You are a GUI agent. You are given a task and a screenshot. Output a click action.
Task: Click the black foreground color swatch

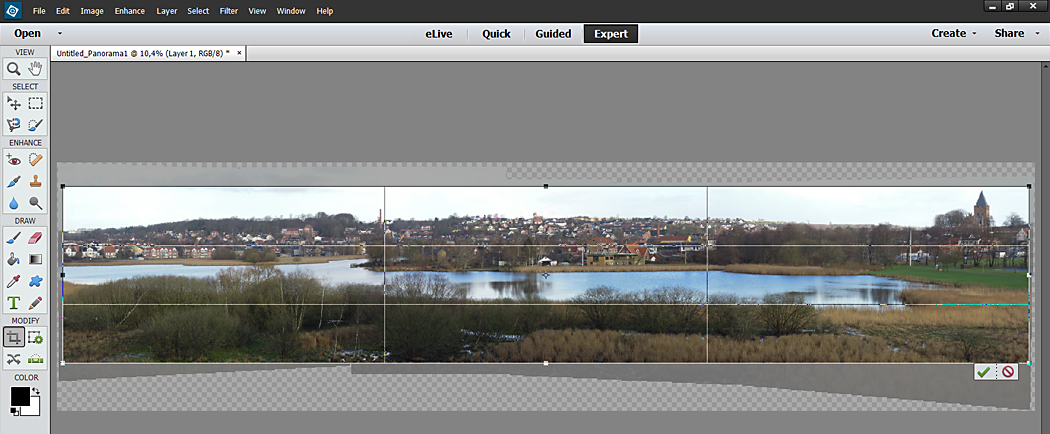click(19, 396)
